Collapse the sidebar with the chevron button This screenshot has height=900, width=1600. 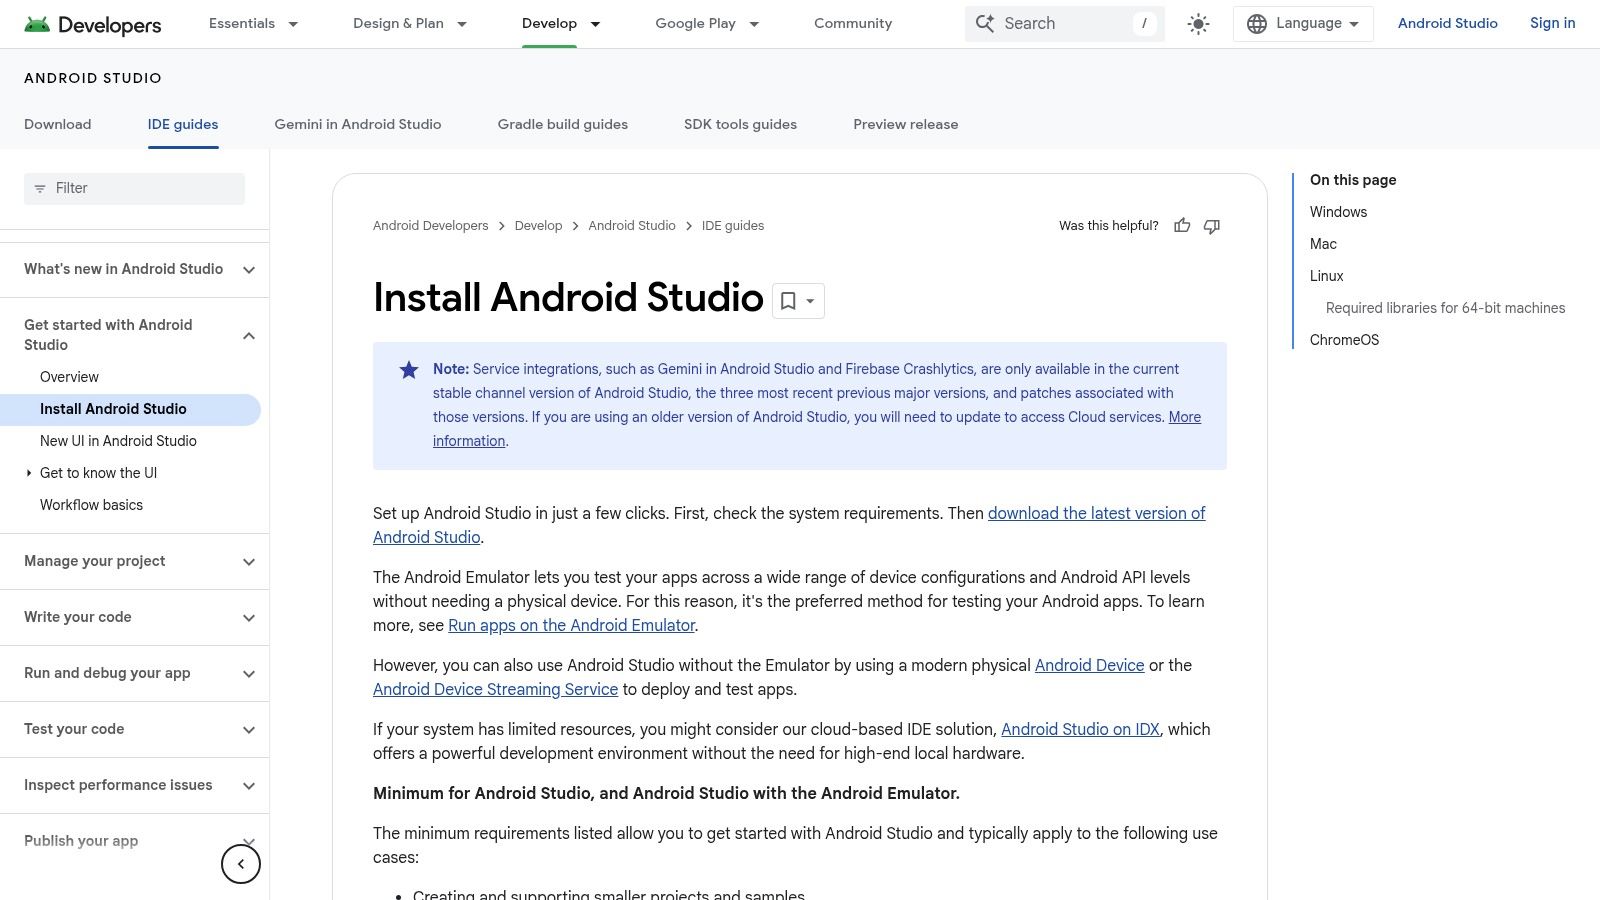(241, 864)
